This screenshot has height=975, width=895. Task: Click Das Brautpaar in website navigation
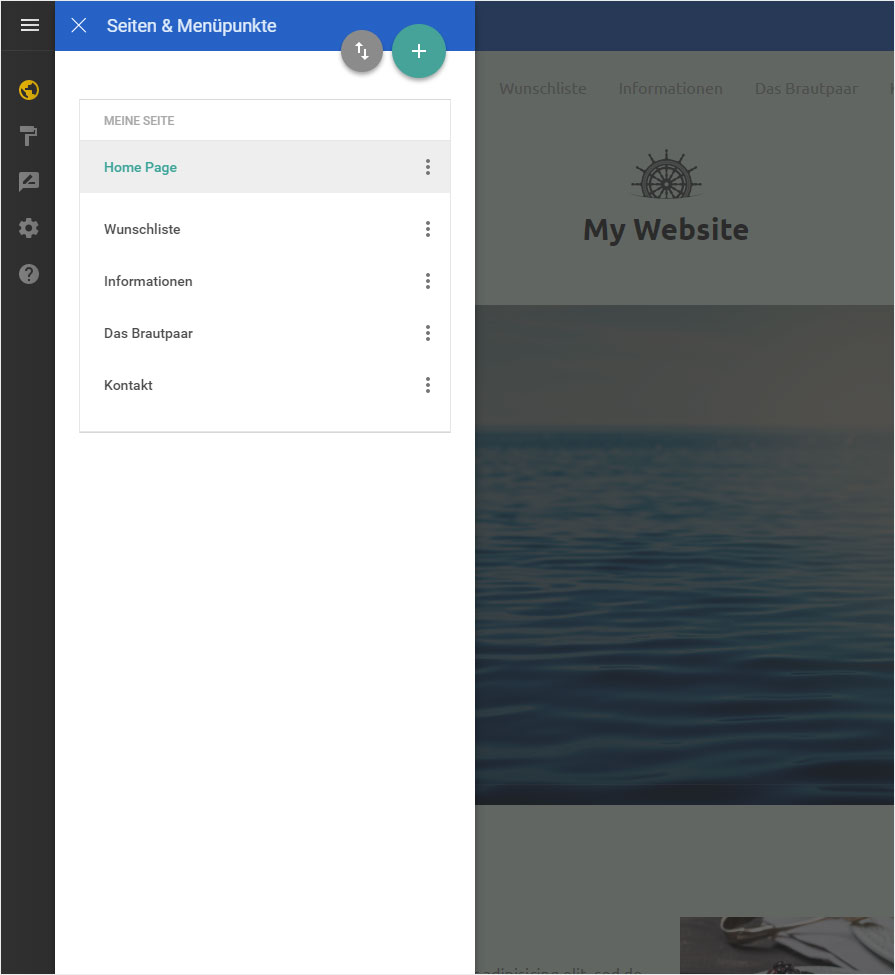click(x=806, y=89)
